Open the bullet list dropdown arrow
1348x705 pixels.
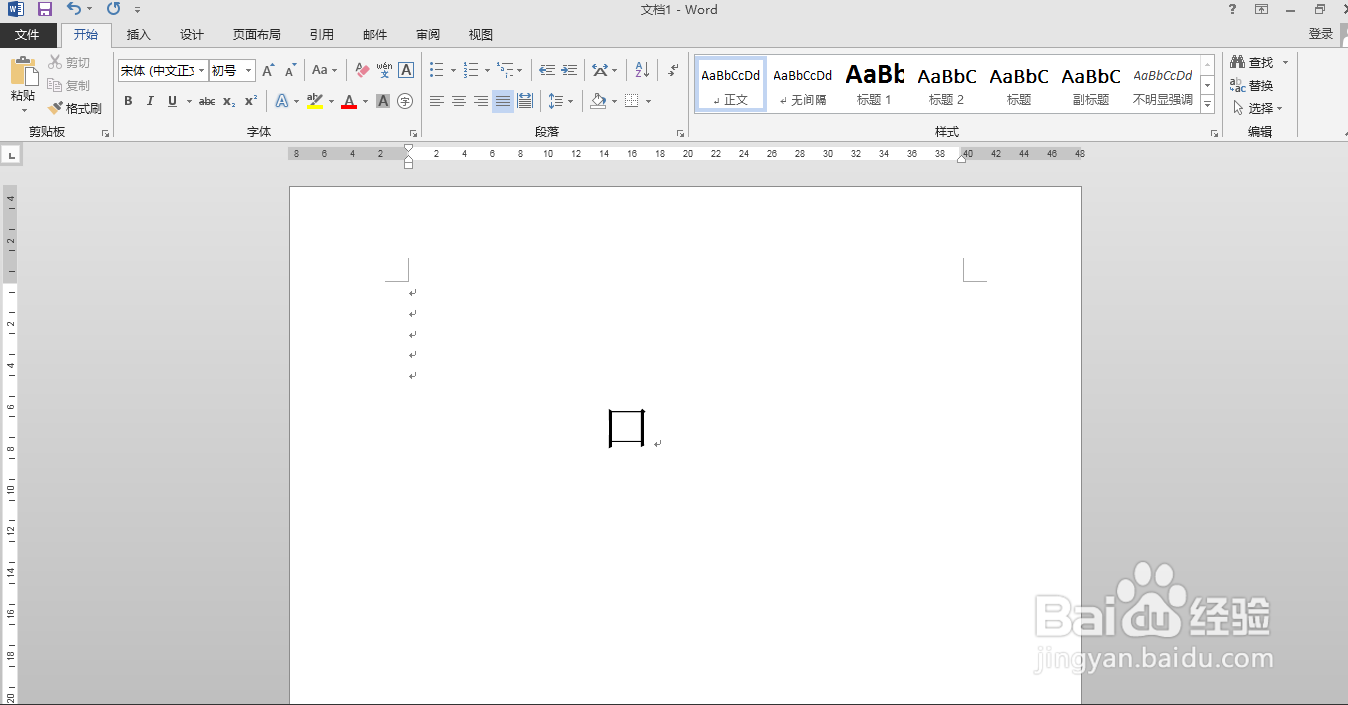(x=453, y=71)
